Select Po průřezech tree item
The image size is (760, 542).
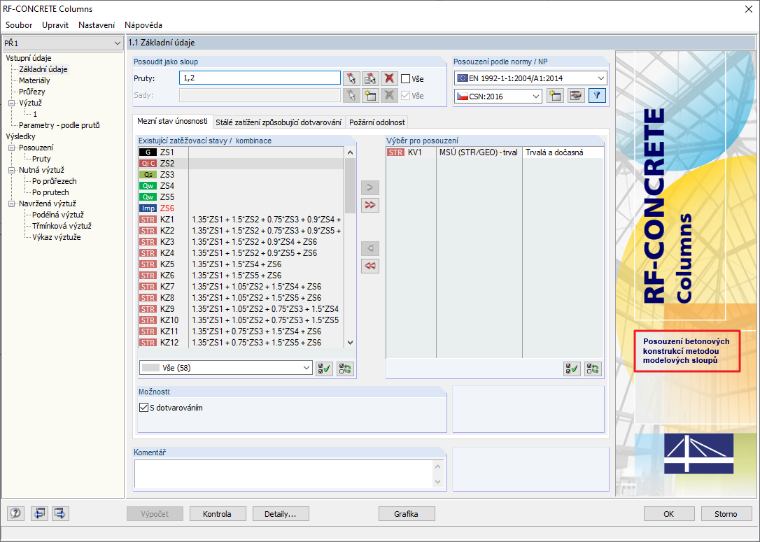(54, 181)
